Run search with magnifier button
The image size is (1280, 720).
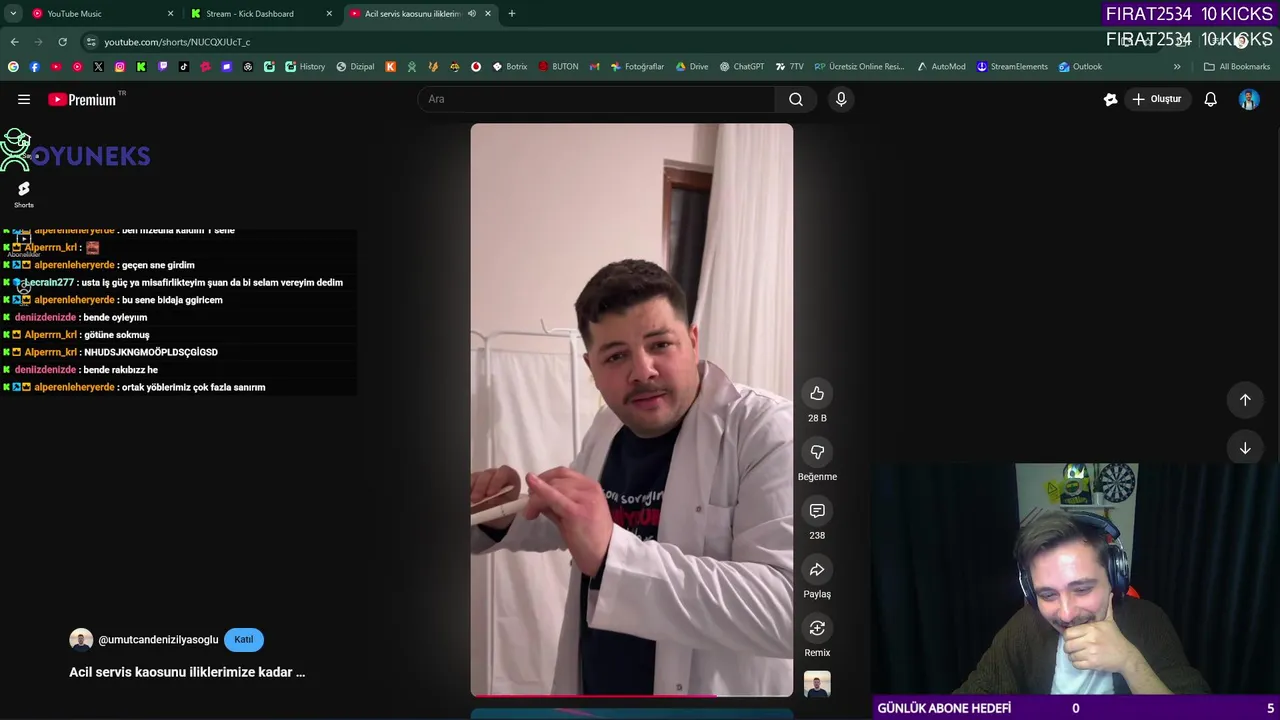point(796,99)
